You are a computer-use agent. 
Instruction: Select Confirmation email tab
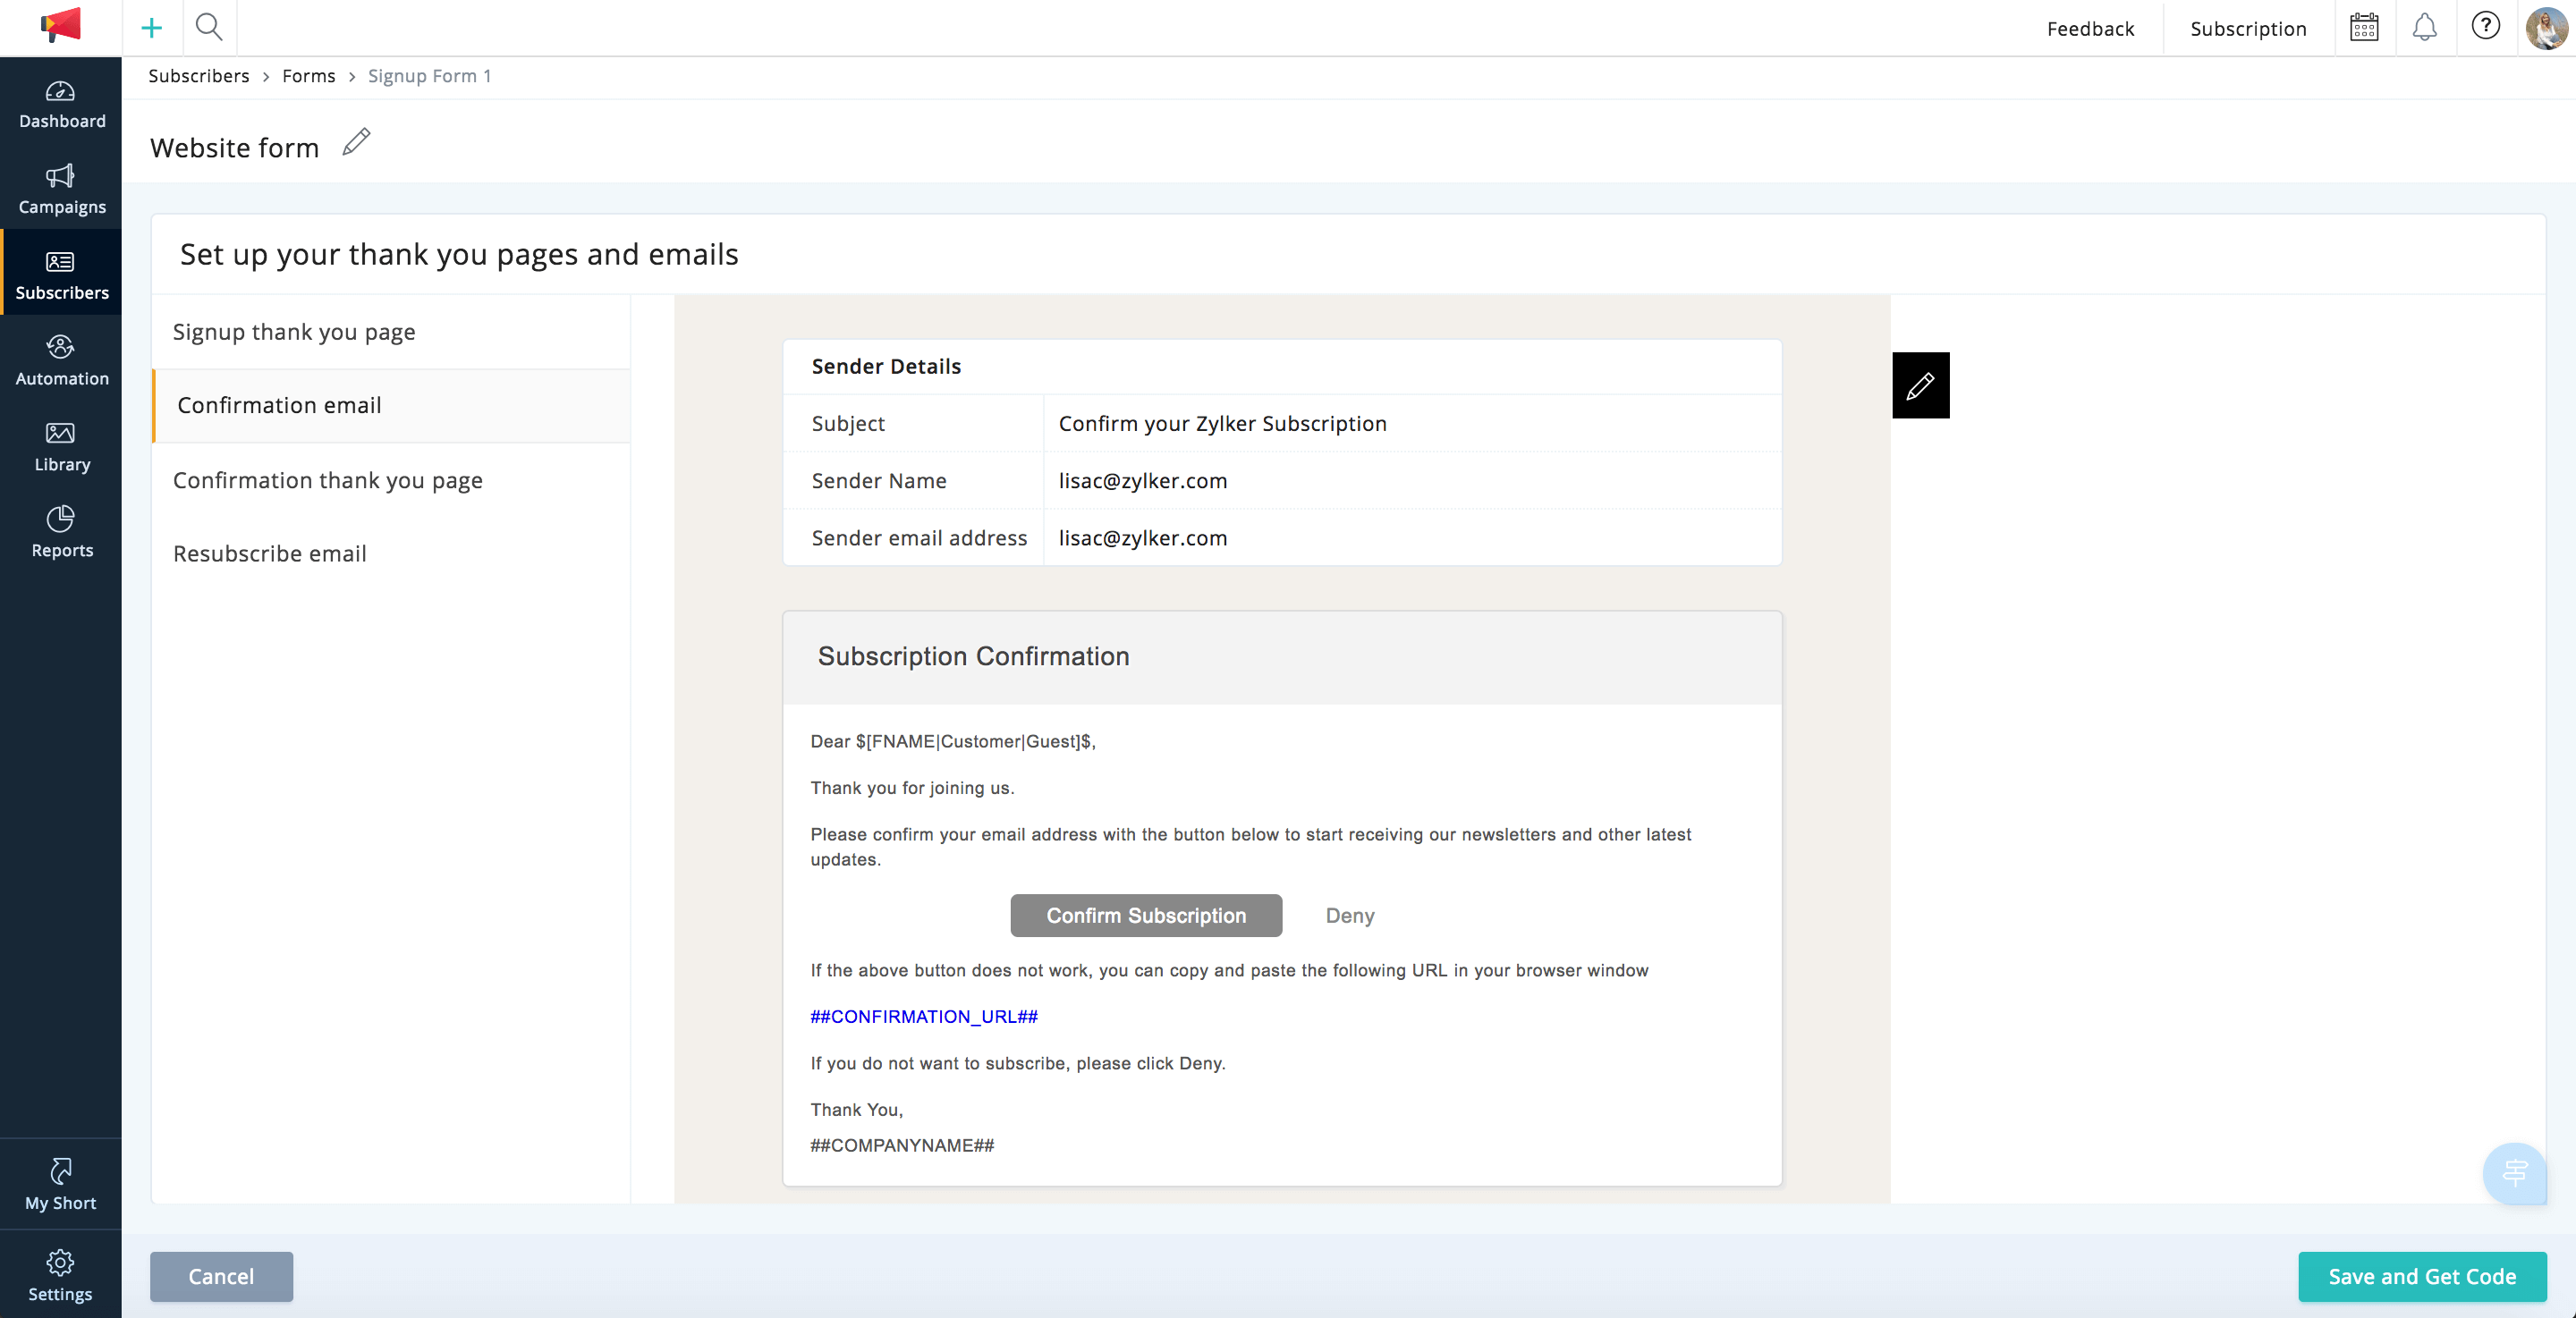pos(391,406)
